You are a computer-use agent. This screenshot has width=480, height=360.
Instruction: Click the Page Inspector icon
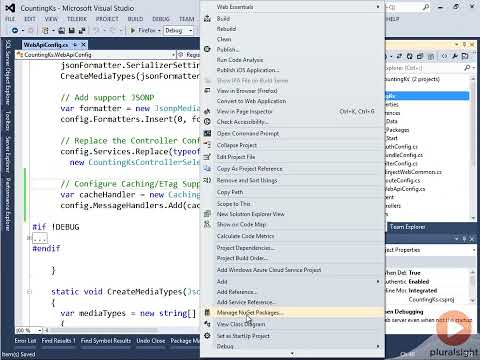click(207, 111)
